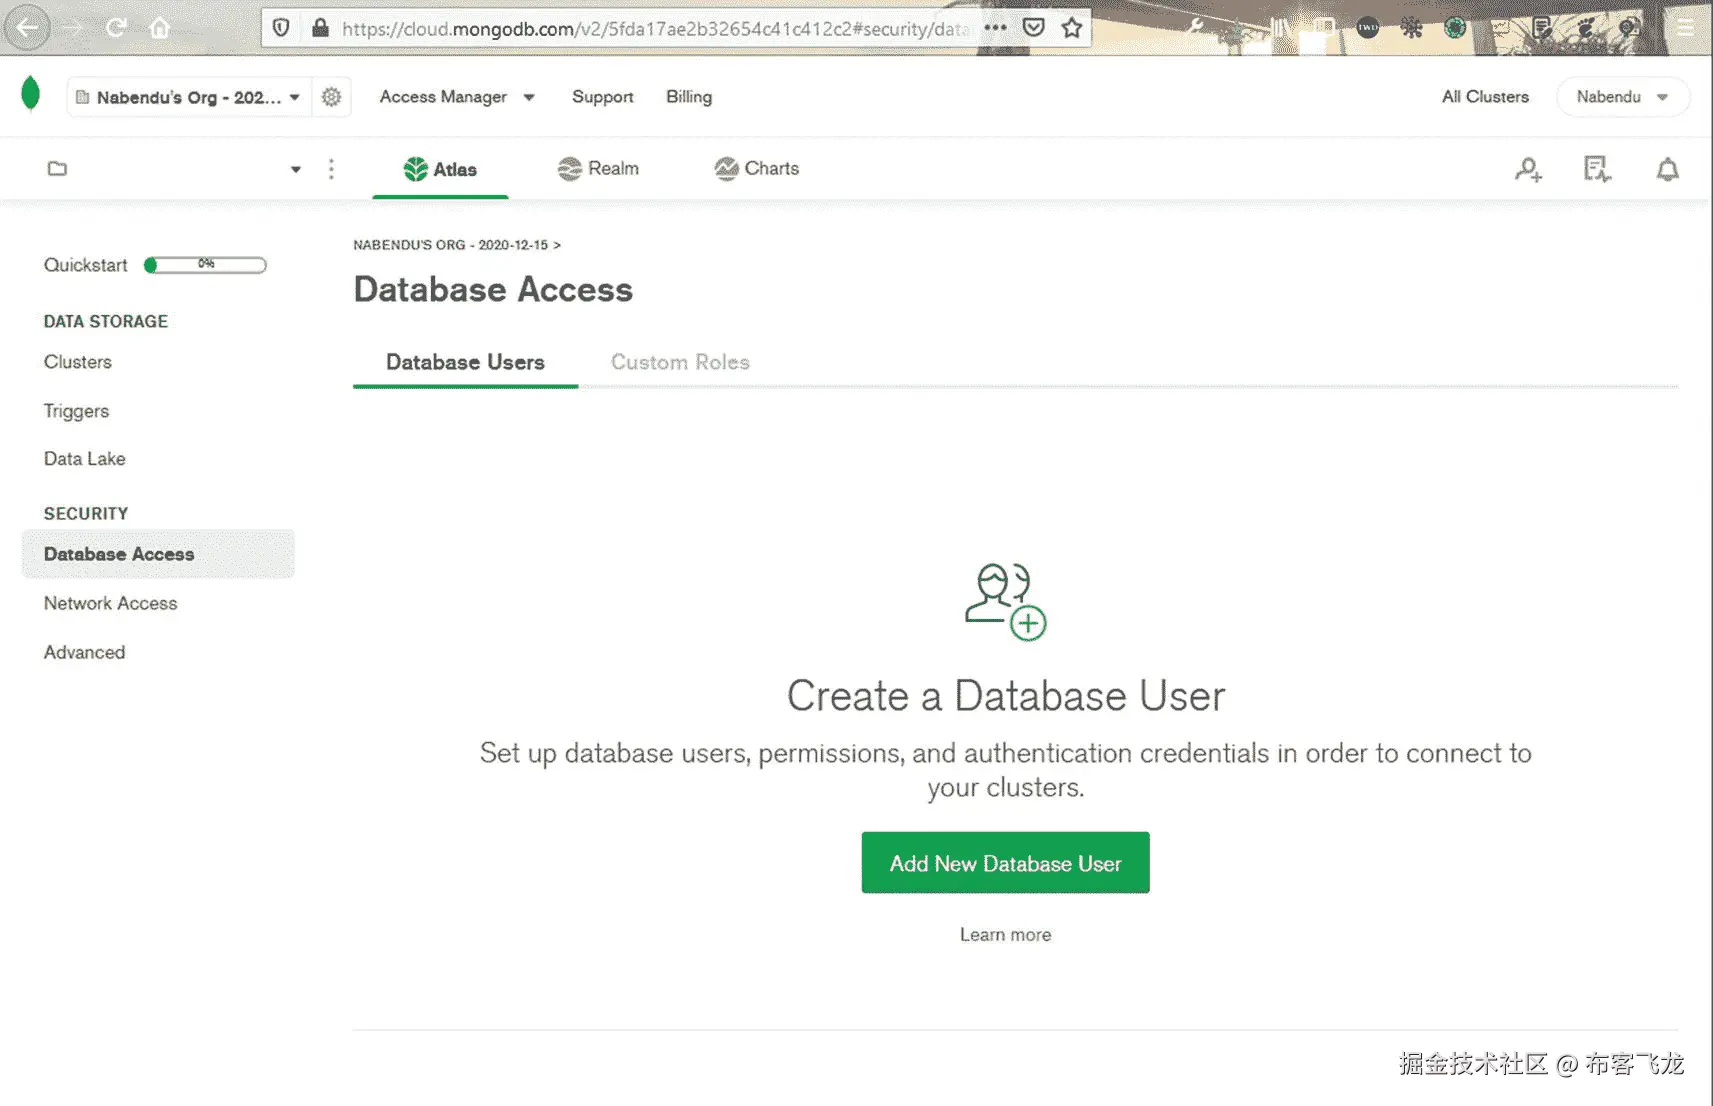Screen dimensions: 1713x1106
Task: Click the DATA STORAGE section label
Action: click(x=106, y=321)
